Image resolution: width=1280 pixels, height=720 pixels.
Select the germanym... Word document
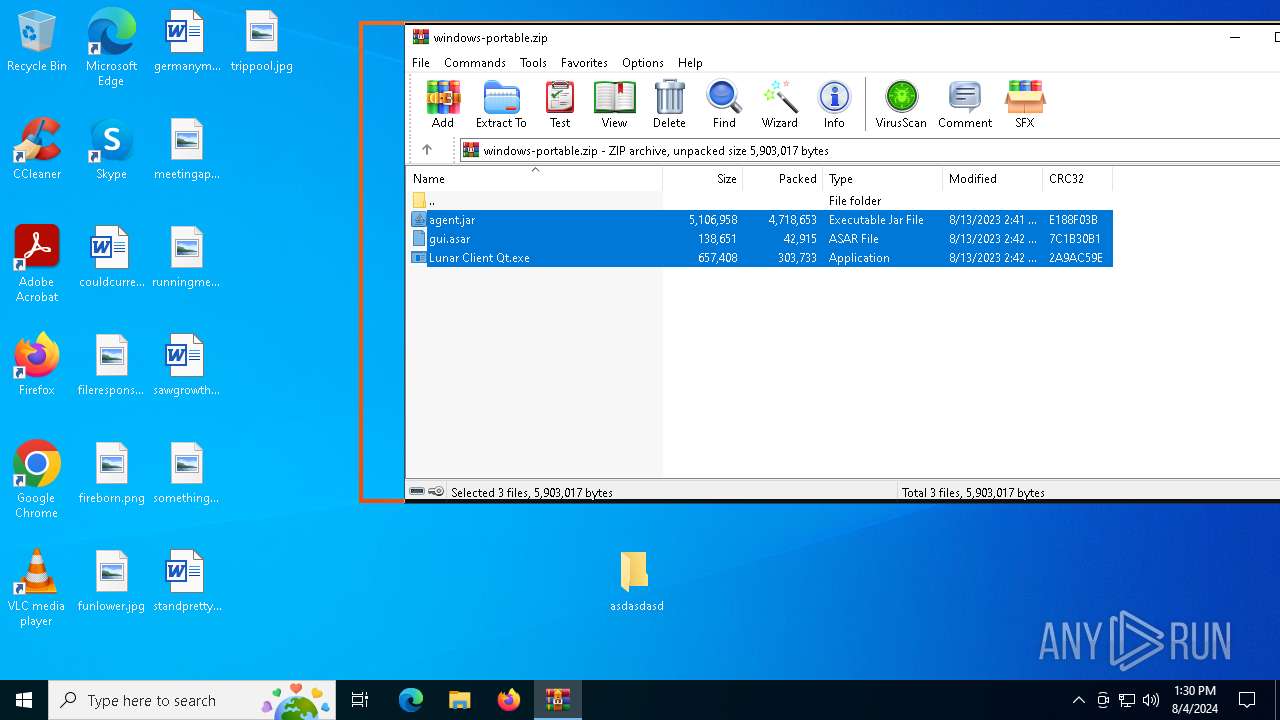tap(187, 42)
